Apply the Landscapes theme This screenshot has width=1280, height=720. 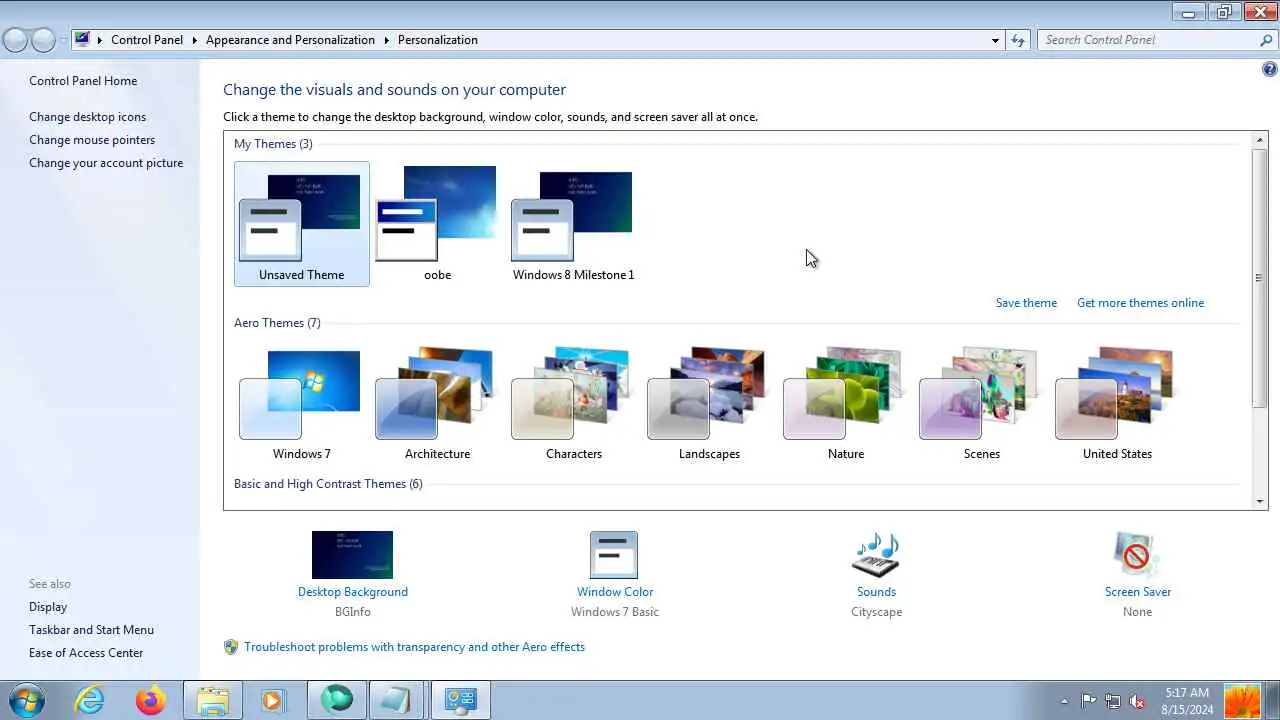[x=709, y=404]
